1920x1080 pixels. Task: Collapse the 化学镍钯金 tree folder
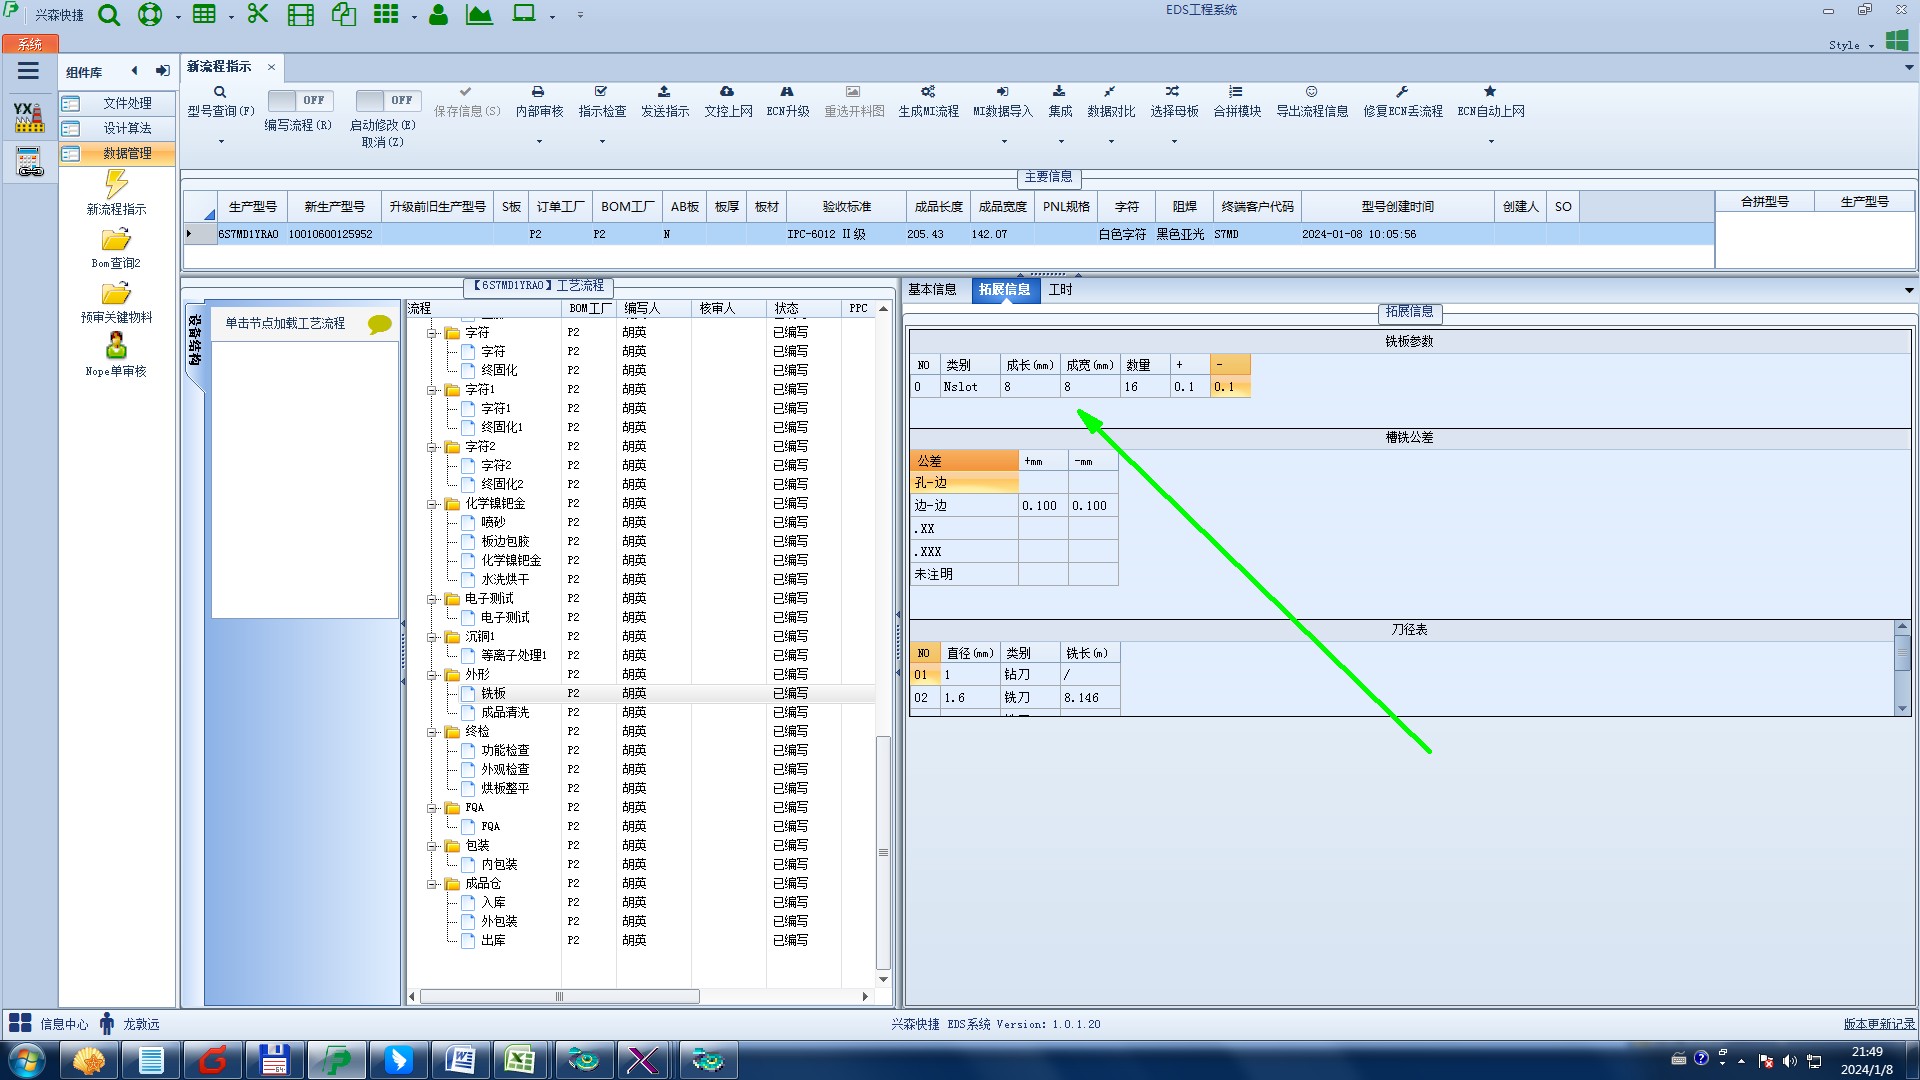[432, 504]
